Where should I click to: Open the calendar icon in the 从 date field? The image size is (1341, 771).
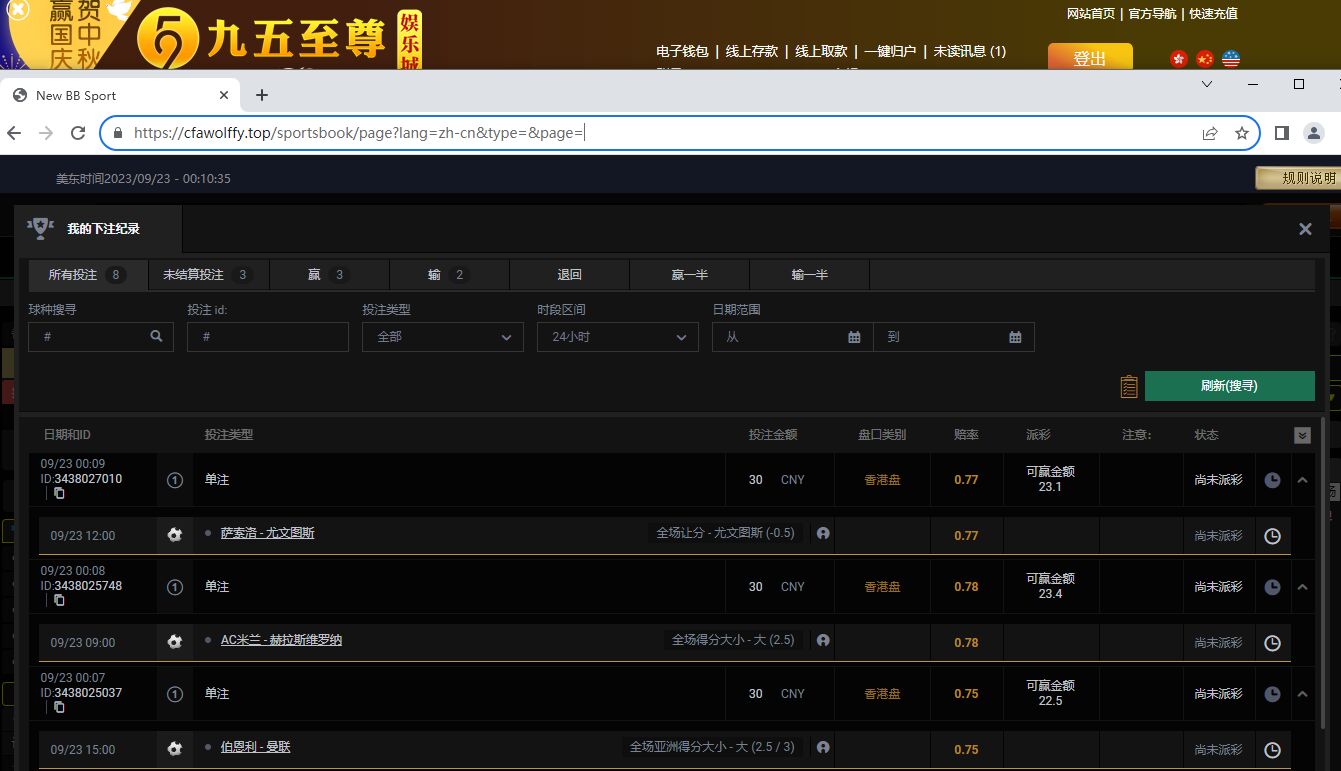tap(854, 337)
